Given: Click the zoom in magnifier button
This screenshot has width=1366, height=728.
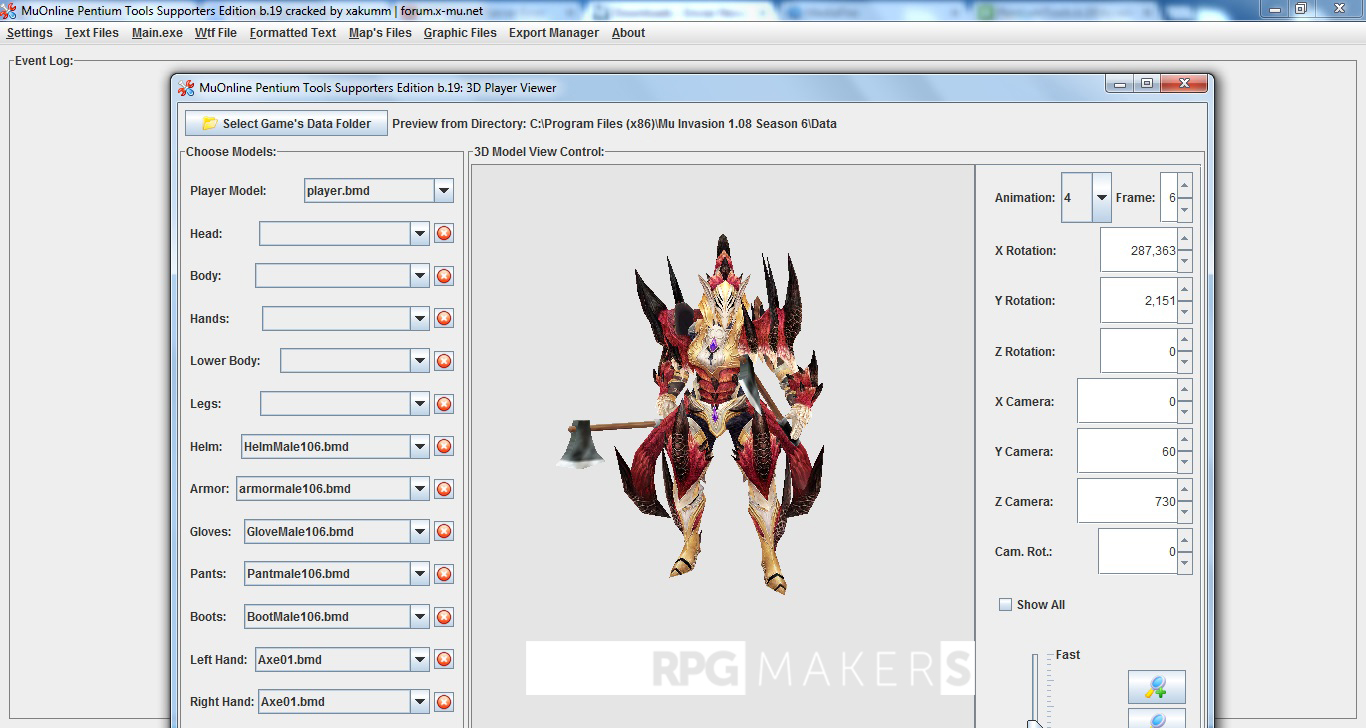Looking at the screenshot, I should click(1156, 687).
